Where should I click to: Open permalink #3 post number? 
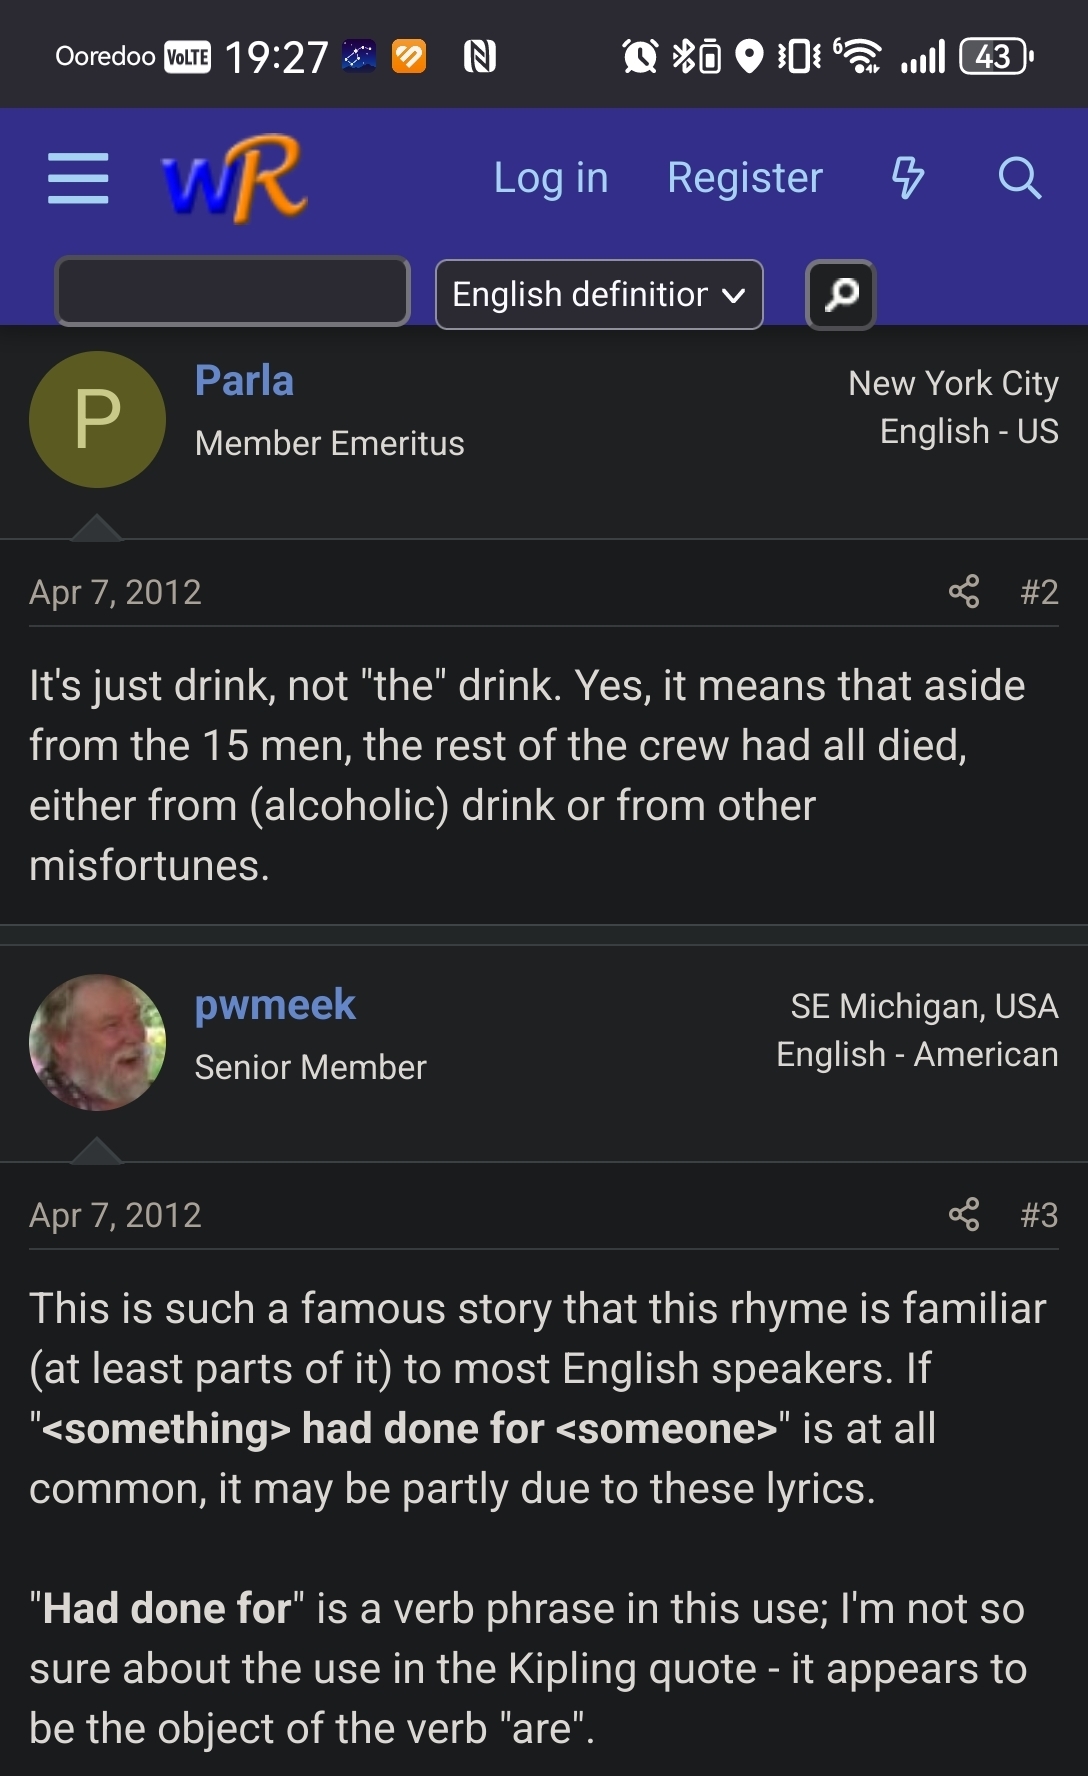1039,1215
